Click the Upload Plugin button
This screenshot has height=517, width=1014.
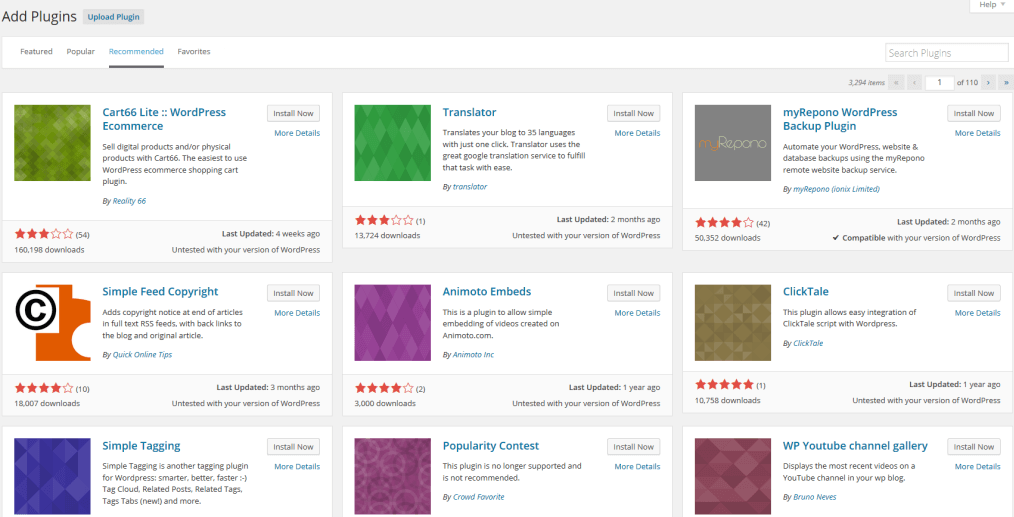(x=114, y=17)
